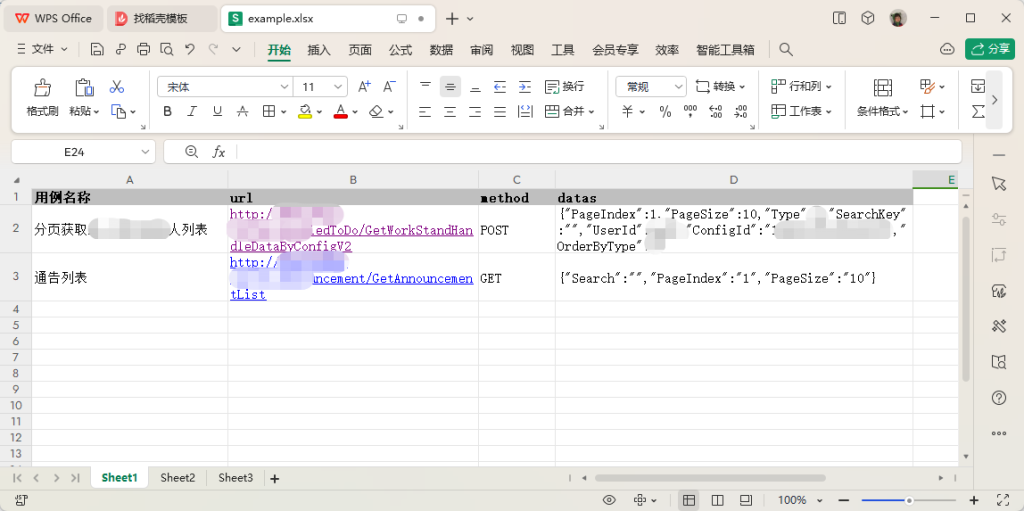The image size is (1024, 511).
Task: Toggle Strikethrough formatting
Action: [x=242, y=112]
